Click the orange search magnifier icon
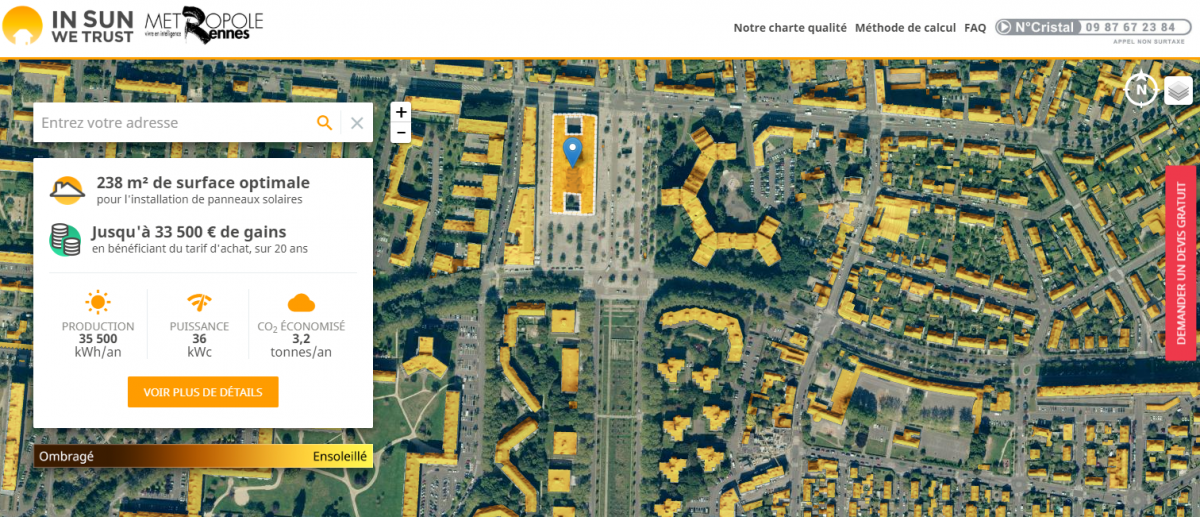Screen dimensions: 1200x517 coord(324,122)
